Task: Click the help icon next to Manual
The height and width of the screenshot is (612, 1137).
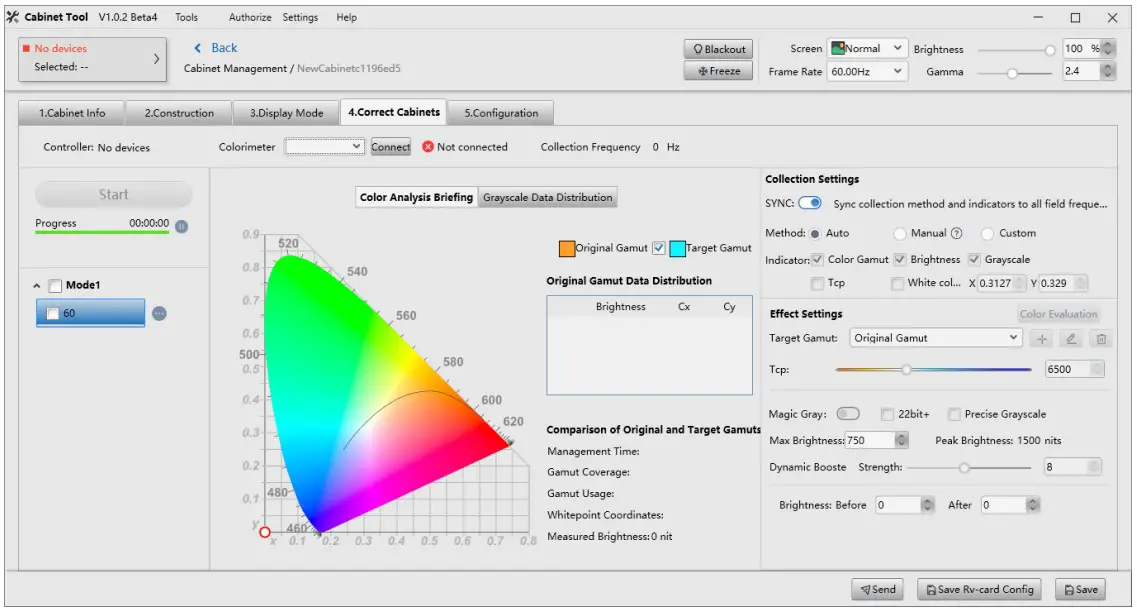Action: coord(956,234)
